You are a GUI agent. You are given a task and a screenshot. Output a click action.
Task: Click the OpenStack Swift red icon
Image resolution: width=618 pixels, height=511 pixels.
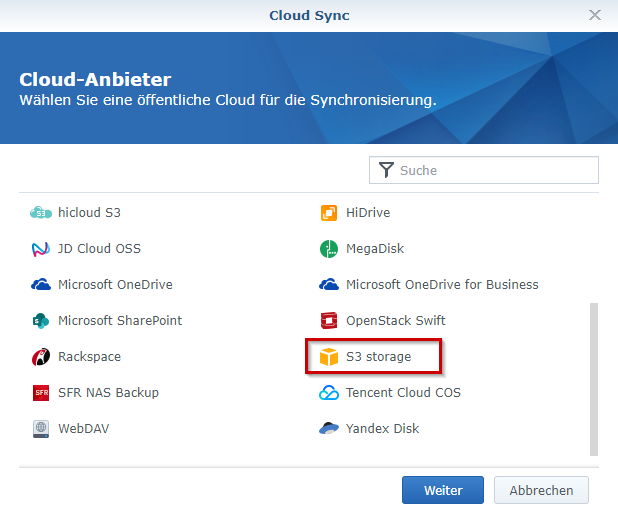point(329,320)
